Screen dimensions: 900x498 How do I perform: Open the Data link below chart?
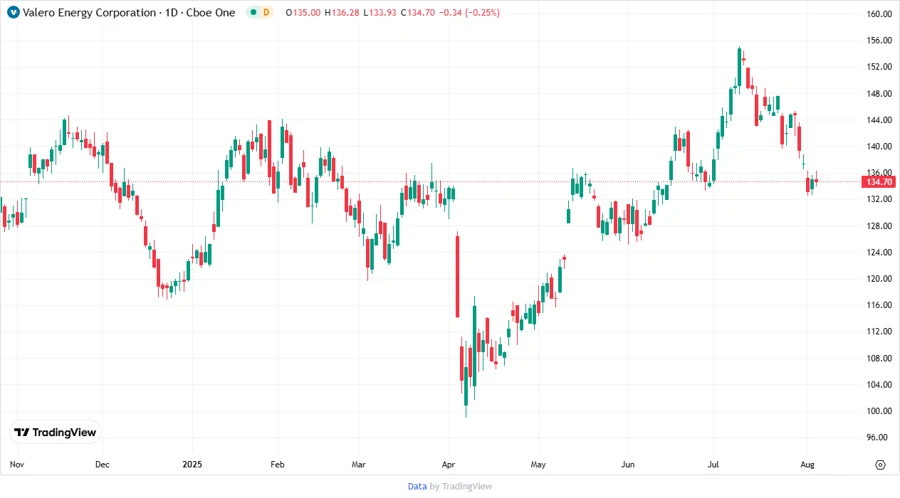tap(417, 486)
